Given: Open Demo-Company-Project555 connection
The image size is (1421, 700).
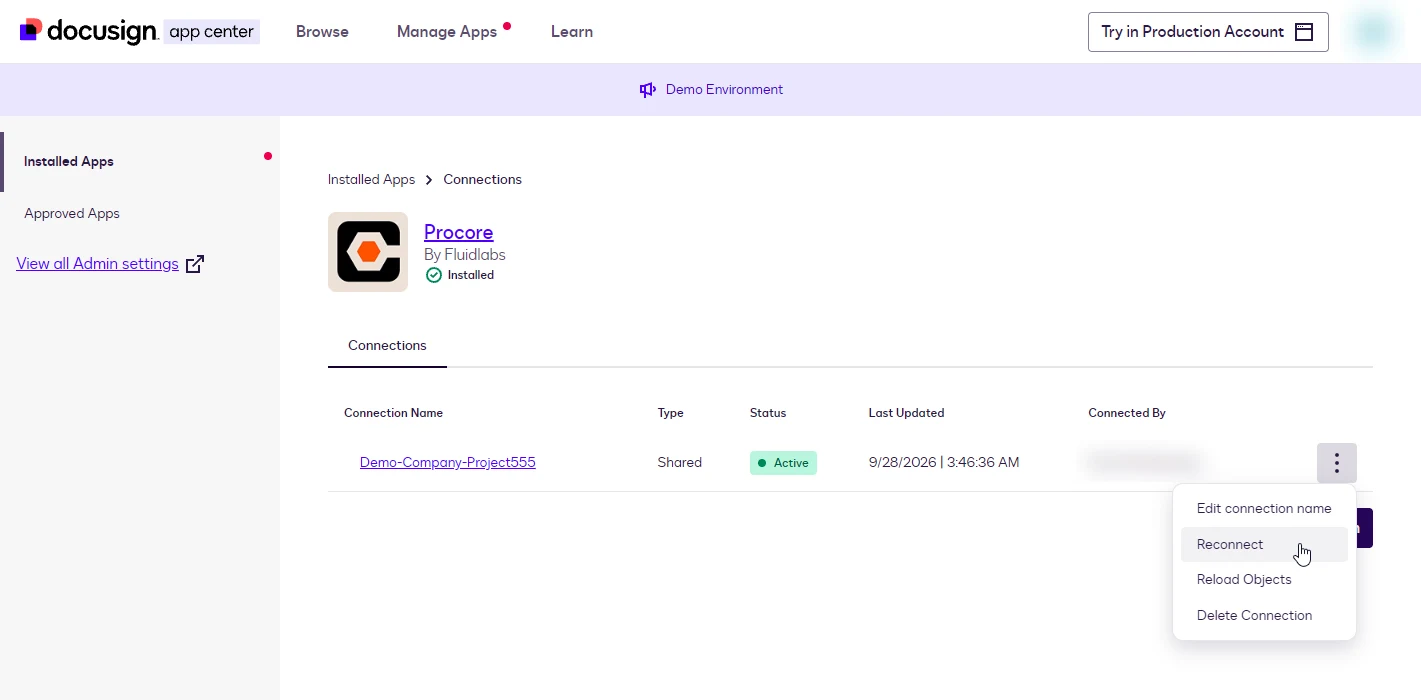Looking at the screenshot, I should coord(448,463).
